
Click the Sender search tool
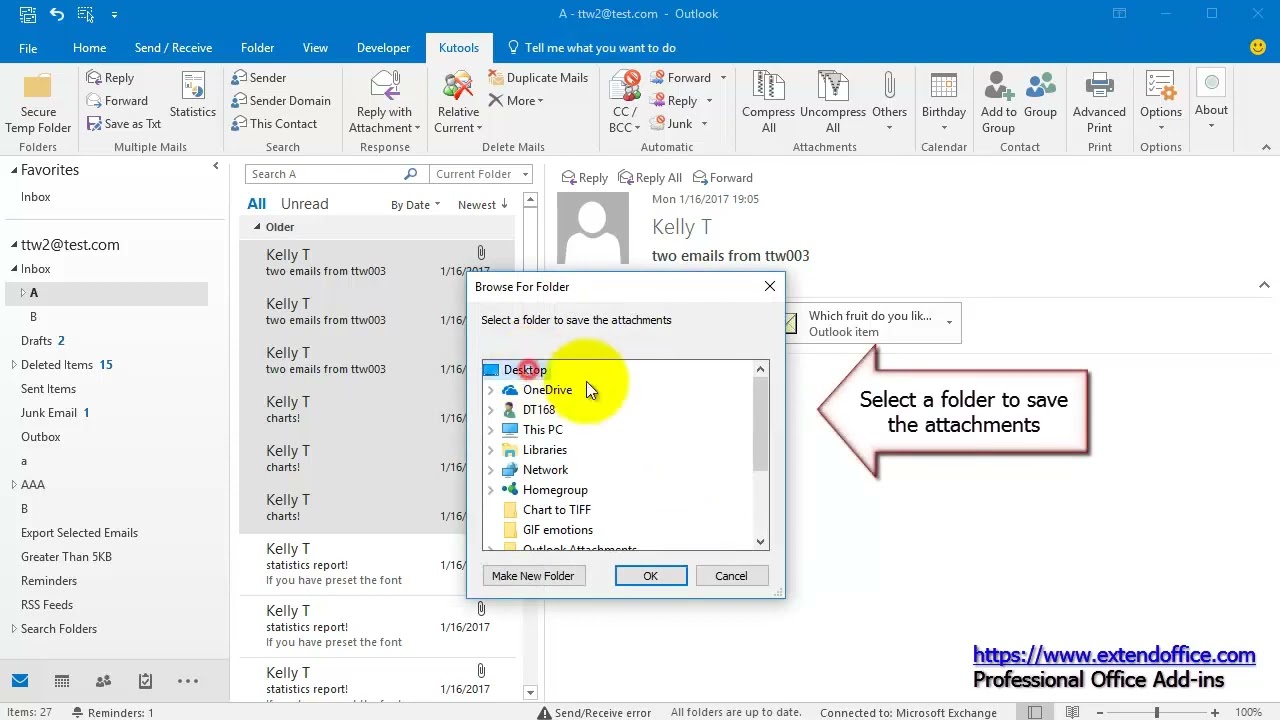pos(259,78)
